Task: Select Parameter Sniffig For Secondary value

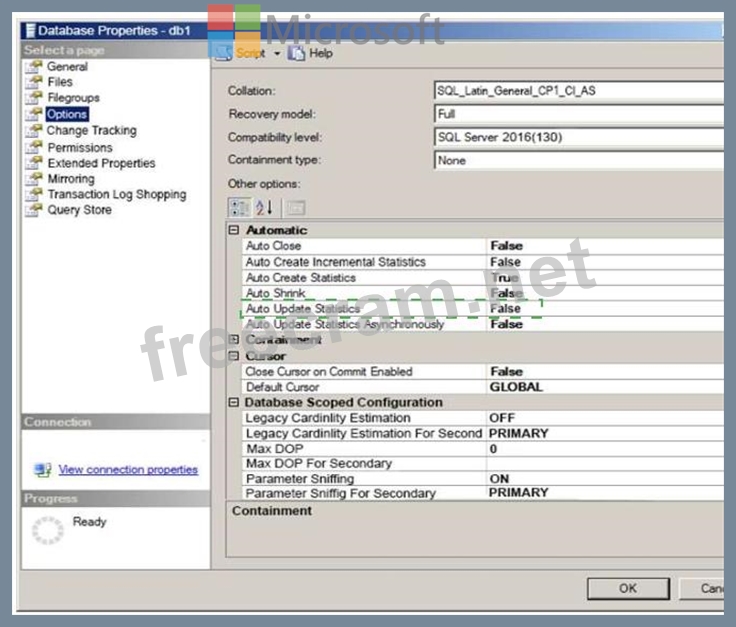Action: 518,493
